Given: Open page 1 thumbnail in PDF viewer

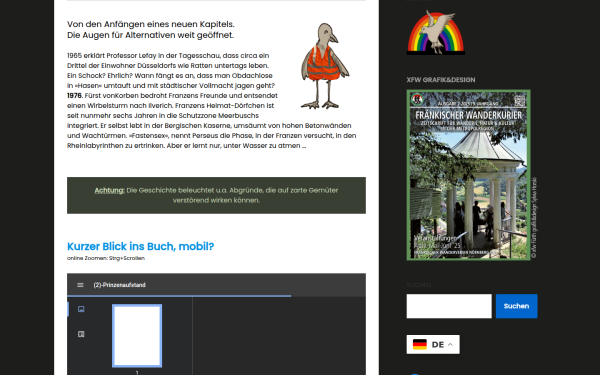Looking at the screenshot, I should tap(137, 336).
